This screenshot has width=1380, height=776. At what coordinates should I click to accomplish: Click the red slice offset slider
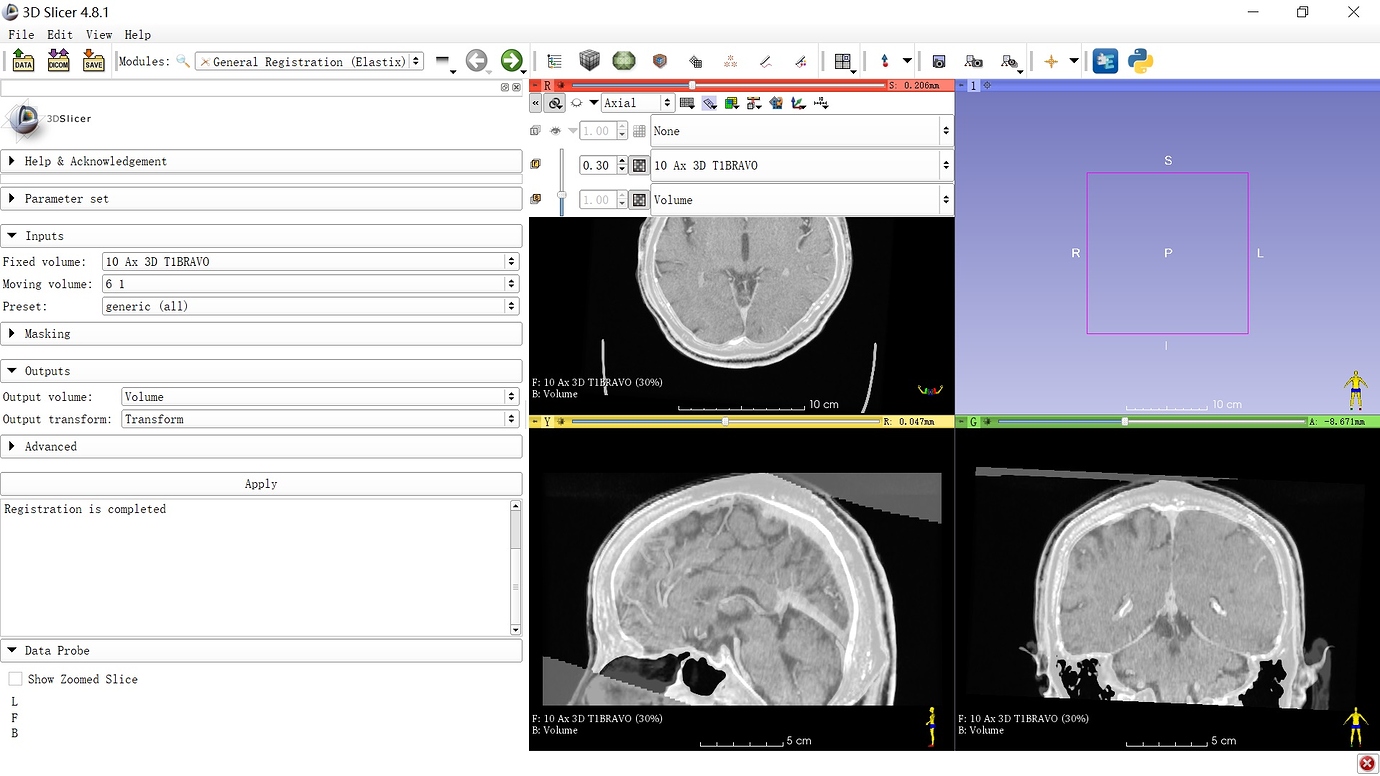[x=692, y=86]
